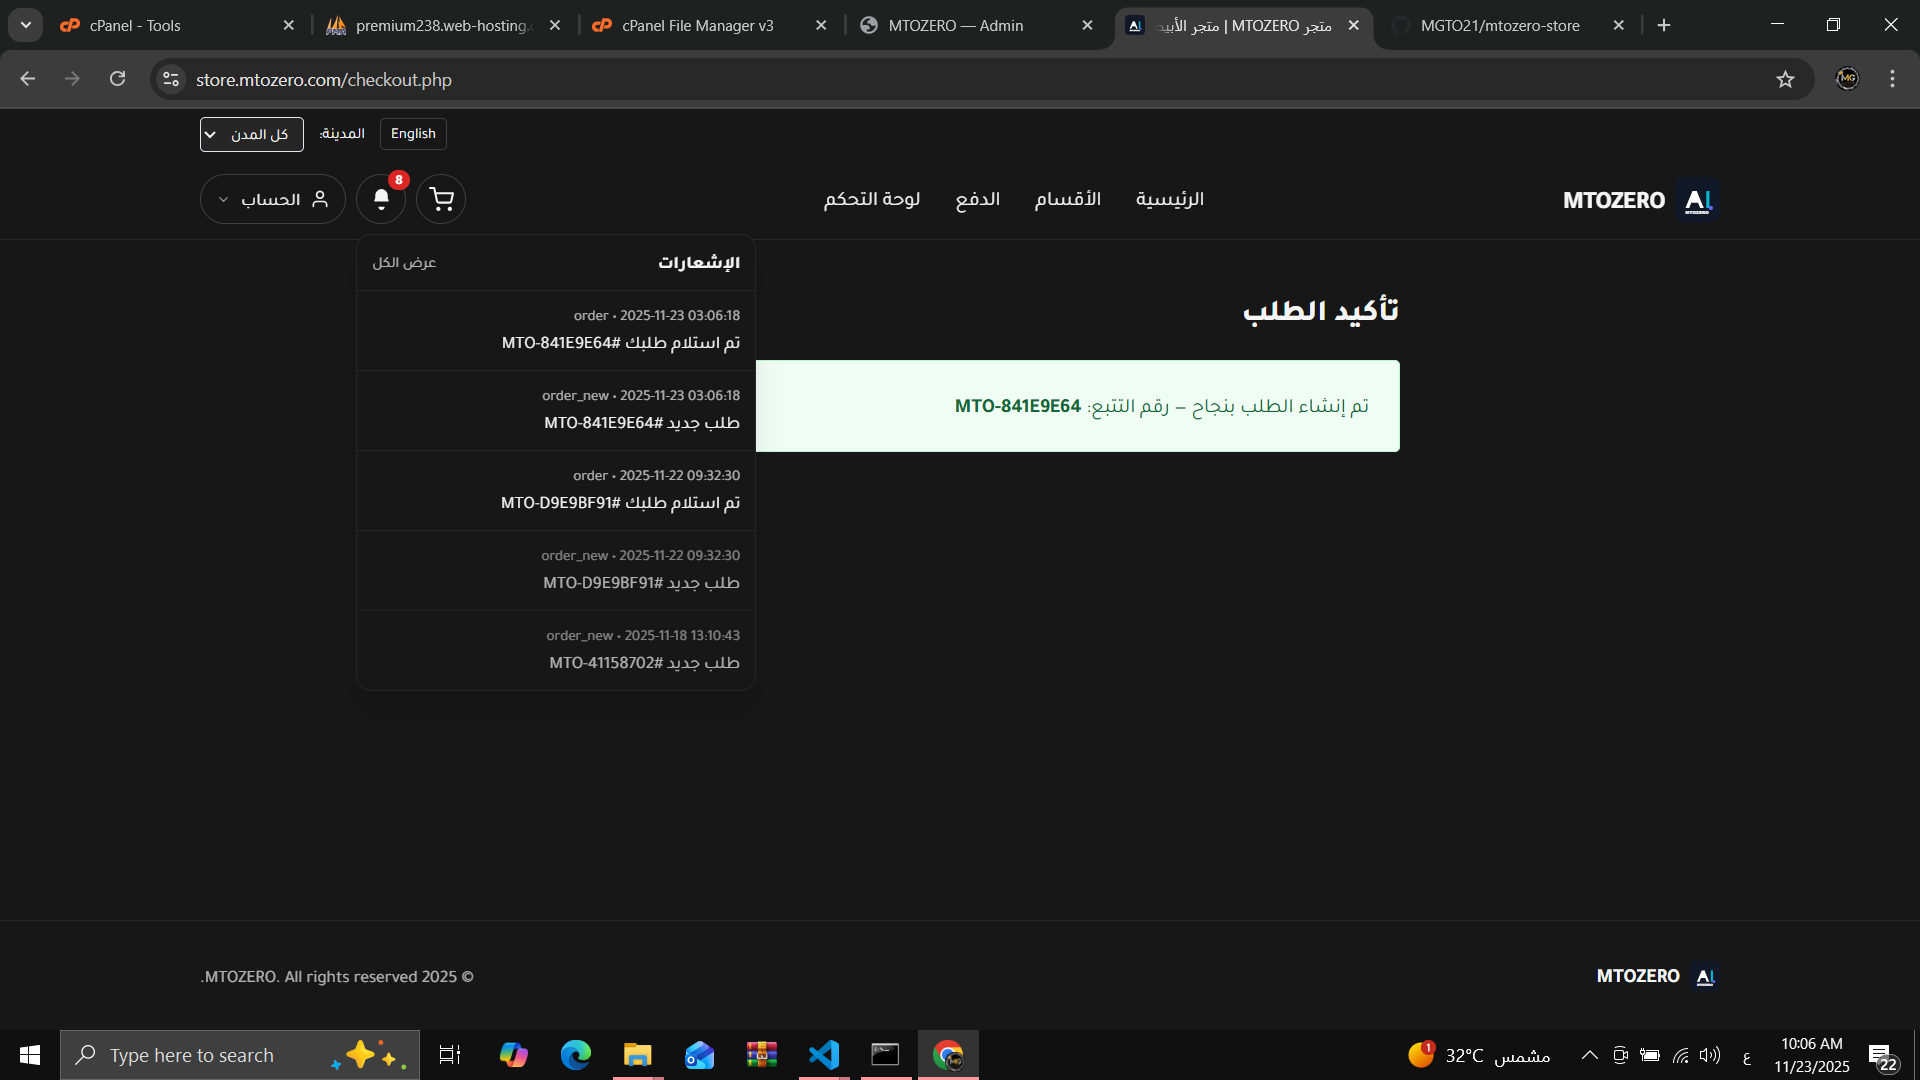Reload the checkout page
Screen dimensions: 1920x1080
click(x=118, y=79)
